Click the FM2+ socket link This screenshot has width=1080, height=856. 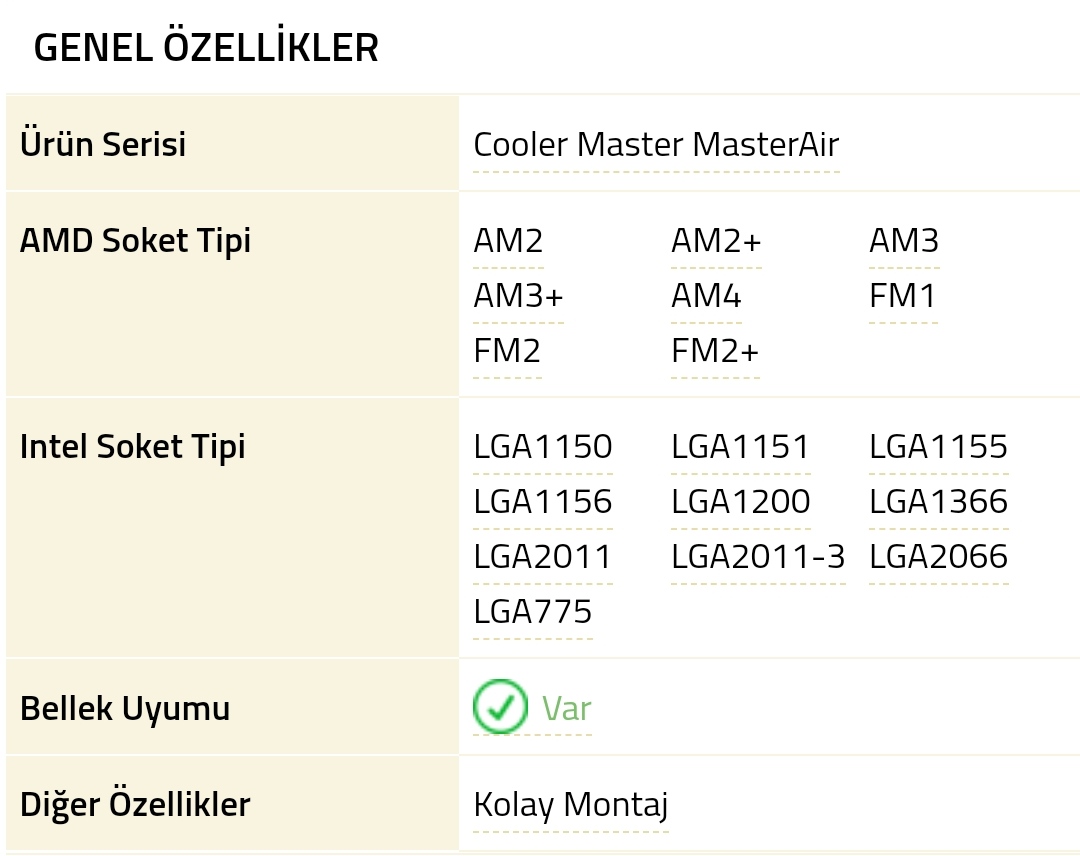click(715, 352)
